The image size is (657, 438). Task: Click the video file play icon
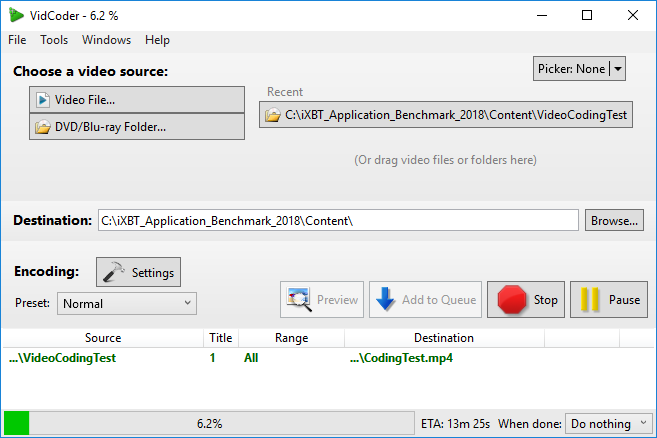[43, 100]
